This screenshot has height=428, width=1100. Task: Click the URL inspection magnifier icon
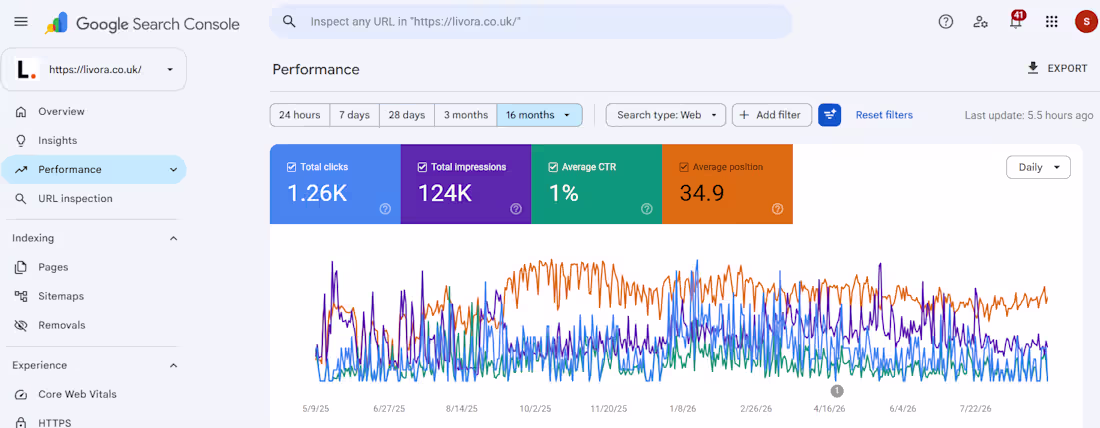pyautogui.click(x=21, y=199)
